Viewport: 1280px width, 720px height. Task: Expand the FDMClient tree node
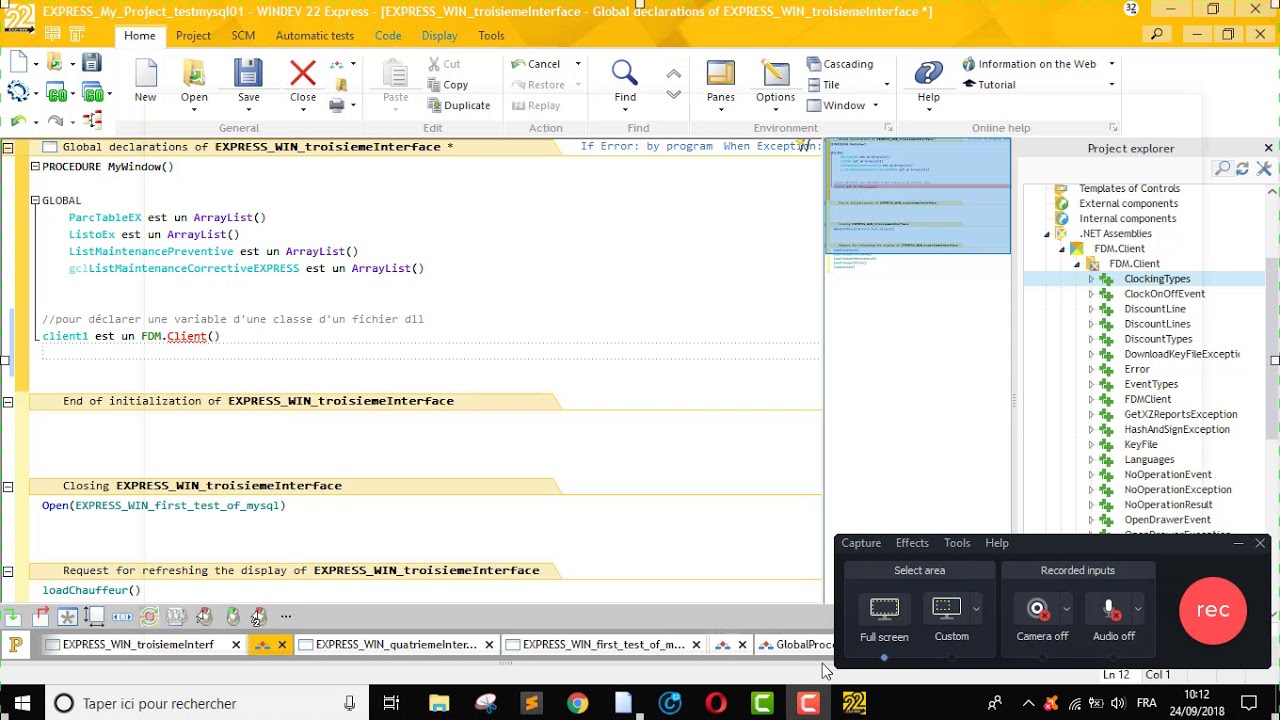click(x=1091, y=399)
